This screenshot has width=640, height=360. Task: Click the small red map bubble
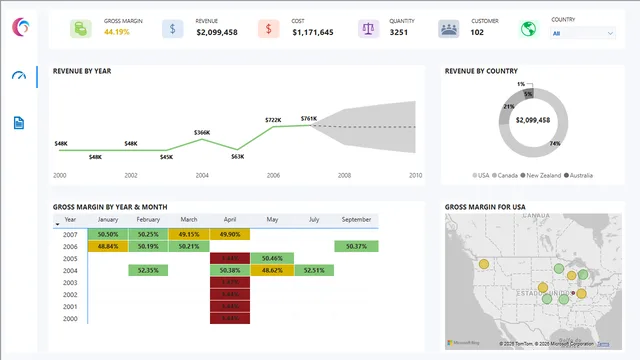(x=573, y=293)
